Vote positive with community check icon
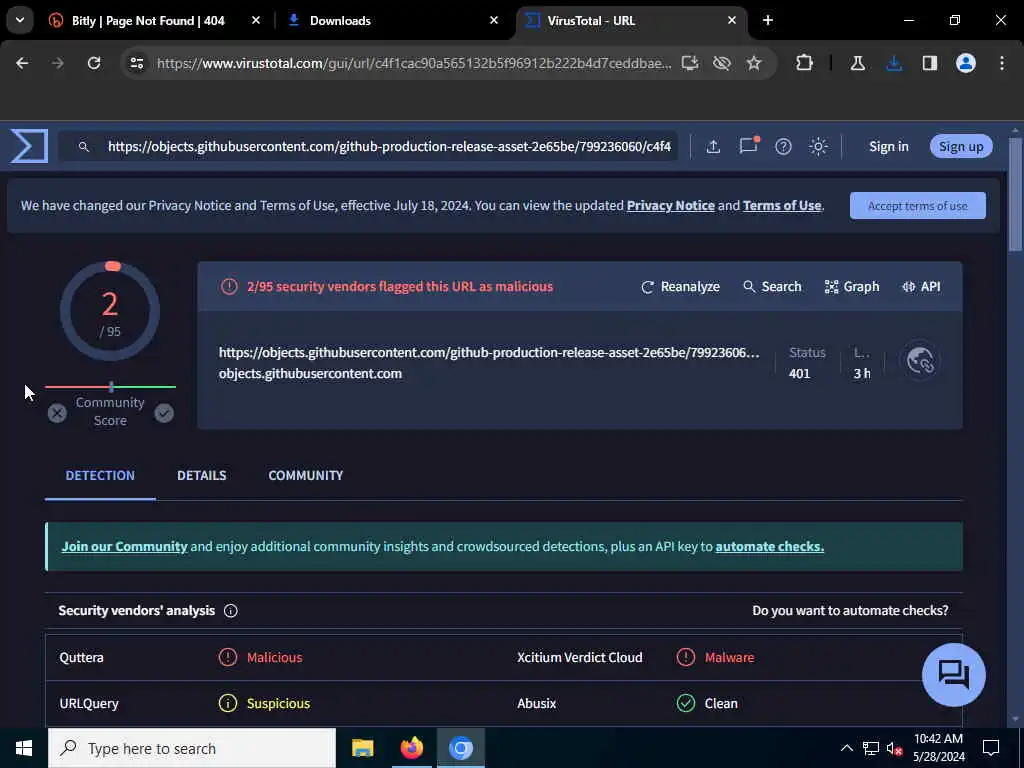 (164, 413)
